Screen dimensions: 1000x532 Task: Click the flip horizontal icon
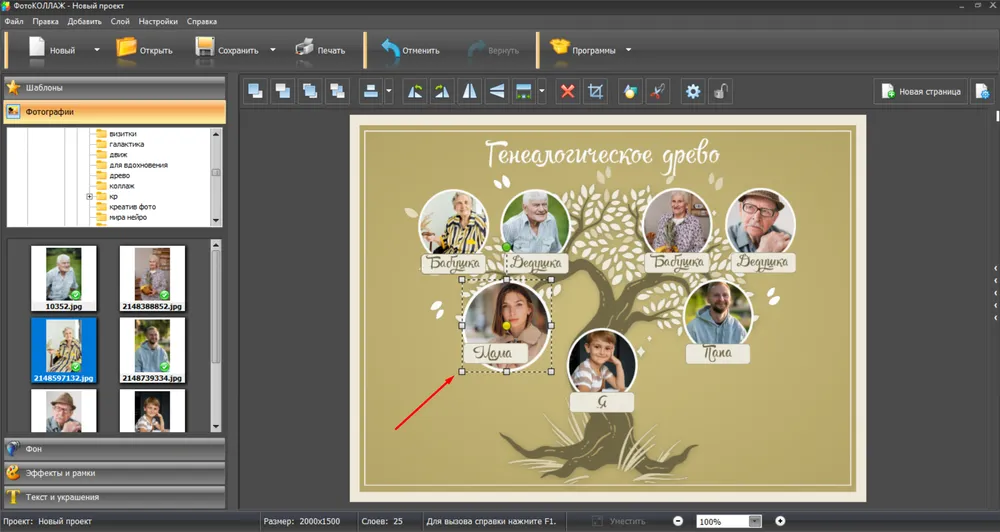tap(470, 92)
